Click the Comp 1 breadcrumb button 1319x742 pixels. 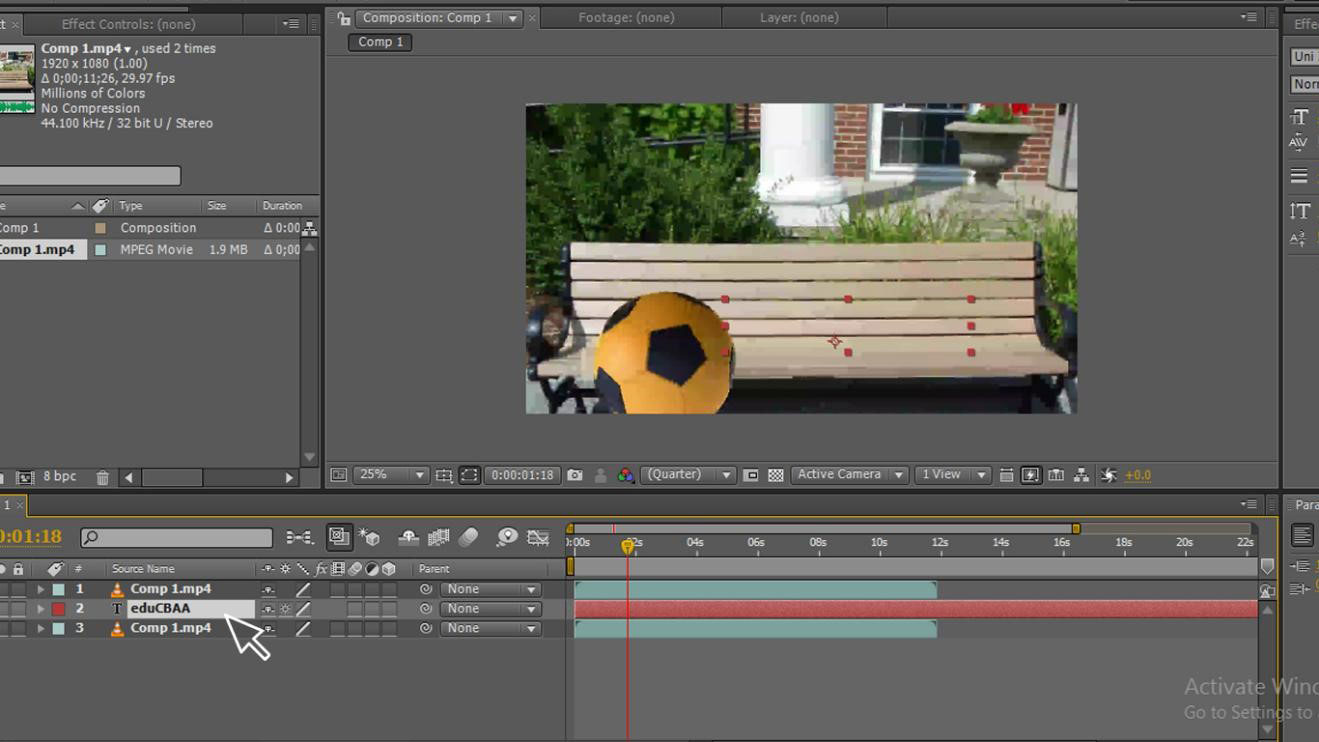click(381, 42)
